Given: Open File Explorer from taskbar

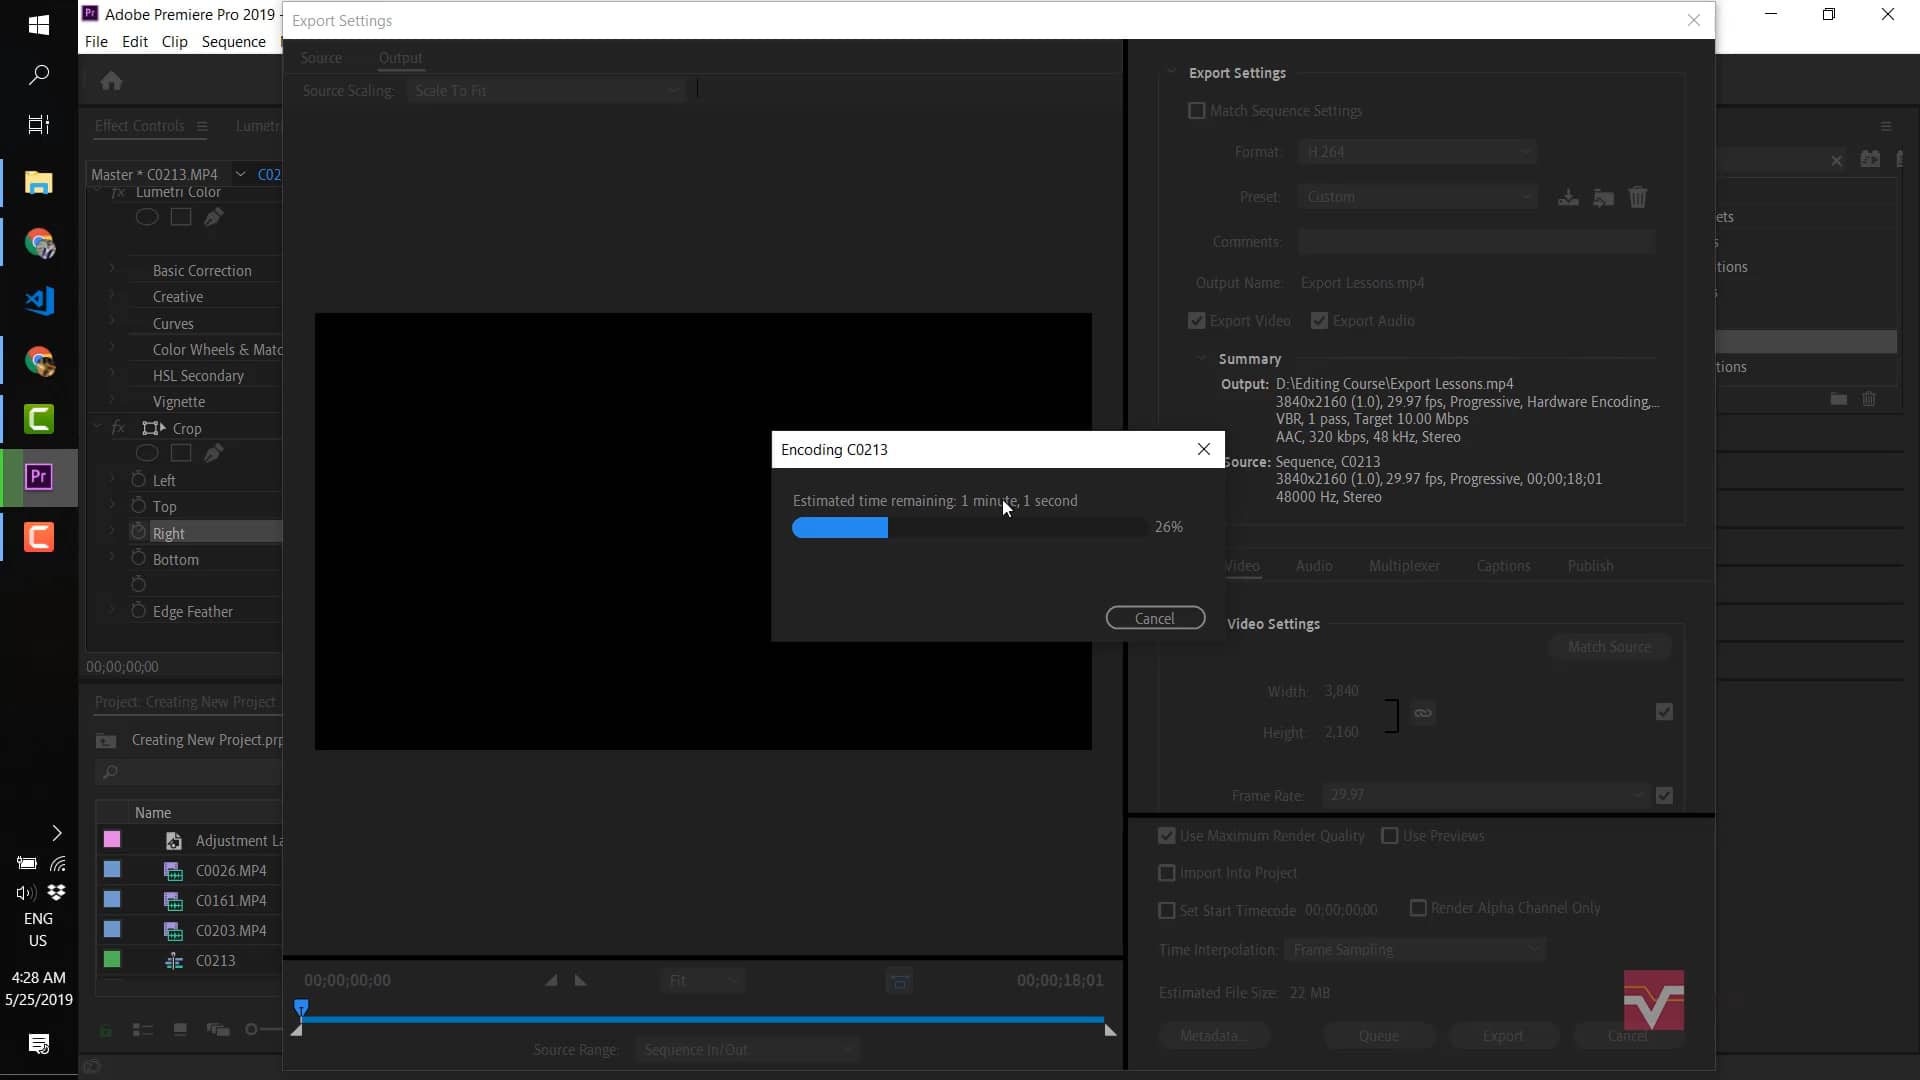Looking at the screenshot, I should click(x=39, y=183).
